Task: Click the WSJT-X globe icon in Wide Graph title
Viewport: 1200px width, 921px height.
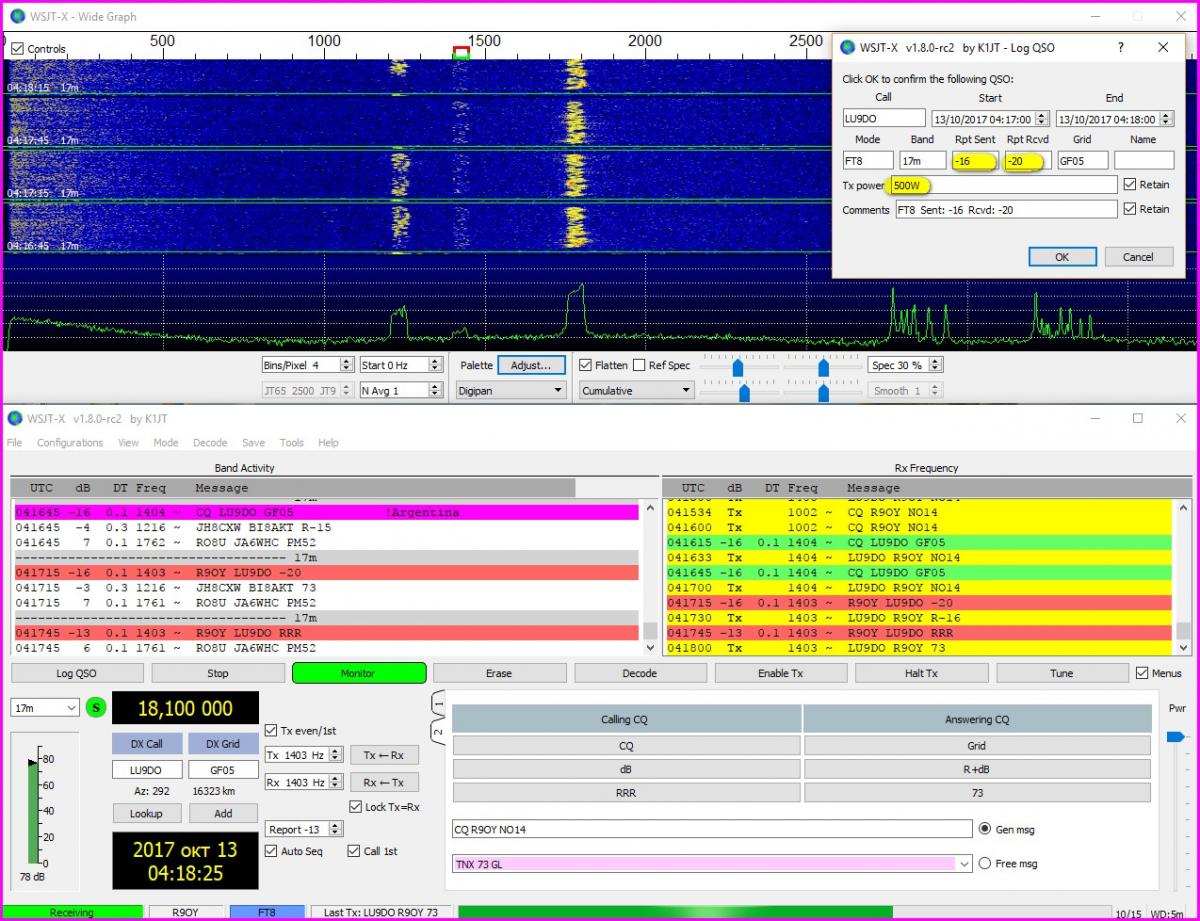Action: [17, 16]
